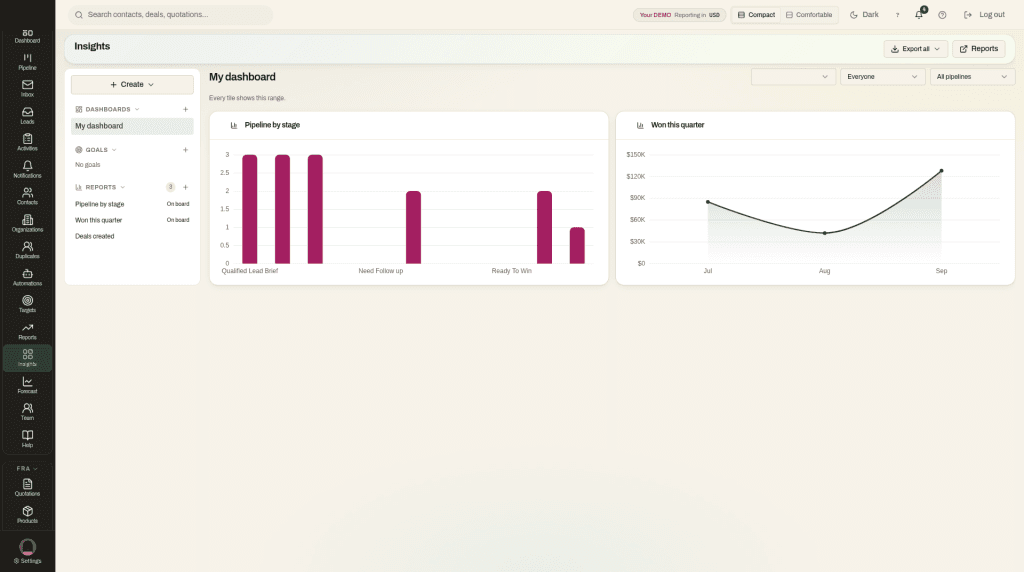Click the Sep data point on line chart
Screen dimensions: 1024x572
(x=941, y=171)
